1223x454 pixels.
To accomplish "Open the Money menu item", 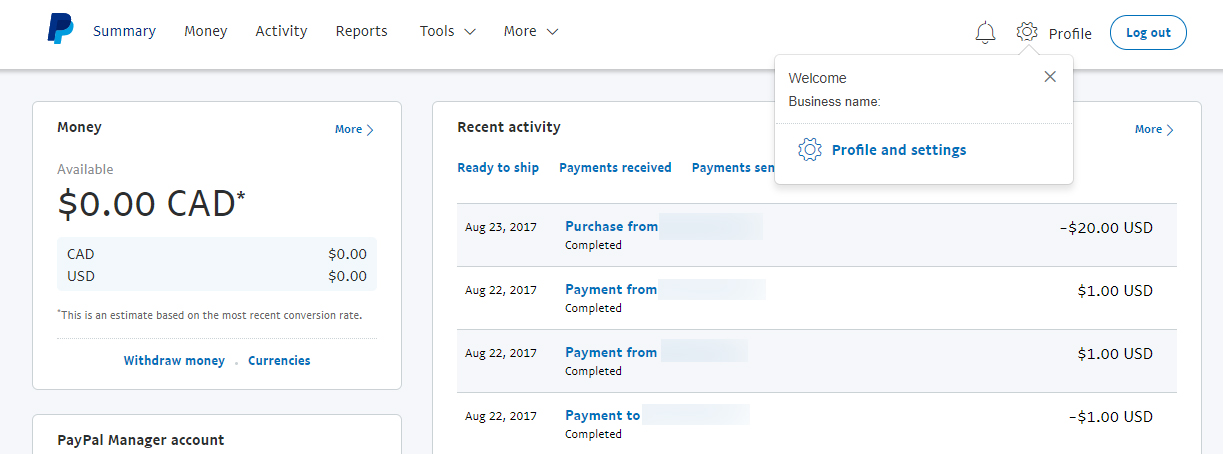I will pos(205,31).
